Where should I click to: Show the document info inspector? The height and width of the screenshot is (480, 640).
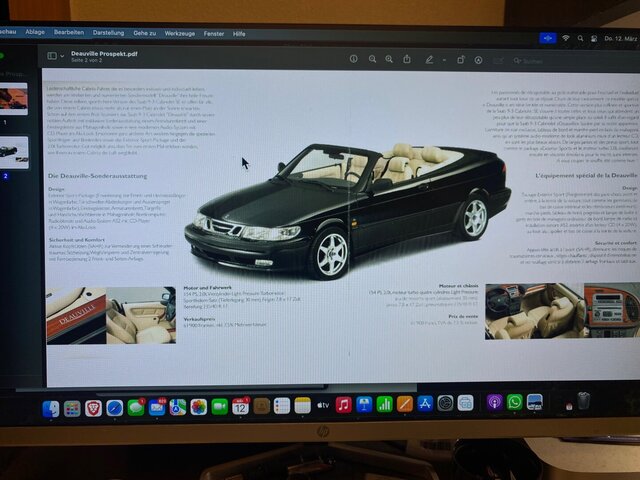(353, 59)
